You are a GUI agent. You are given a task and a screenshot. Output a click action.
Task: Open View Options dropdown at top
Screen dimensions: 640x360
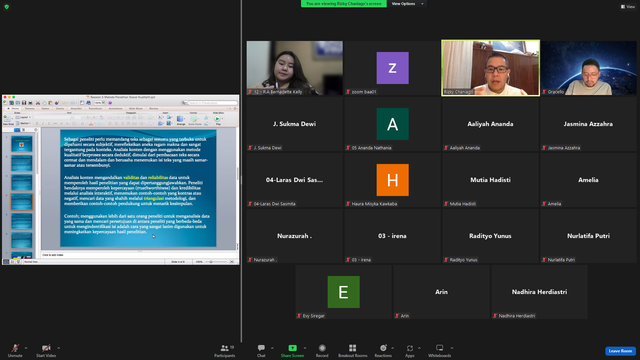407,4
